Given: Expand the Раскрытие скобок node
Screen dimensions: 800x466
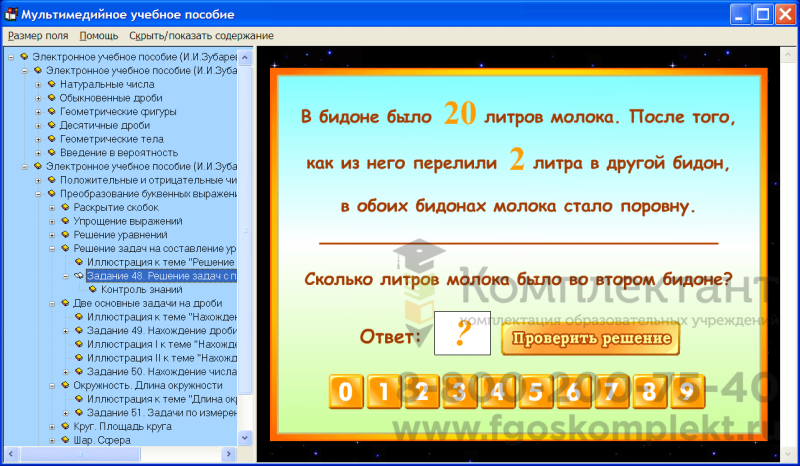Looking at the screenshot, I should (52, 208).
